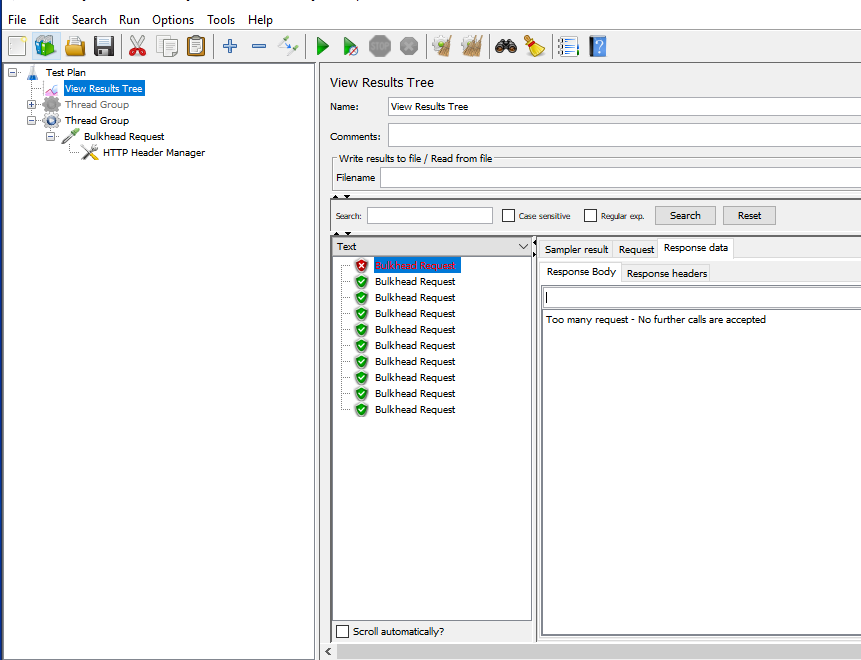
Task: Enable the Case sensitive checkbox
Action: pyautogui.click(x=509, y=216)
